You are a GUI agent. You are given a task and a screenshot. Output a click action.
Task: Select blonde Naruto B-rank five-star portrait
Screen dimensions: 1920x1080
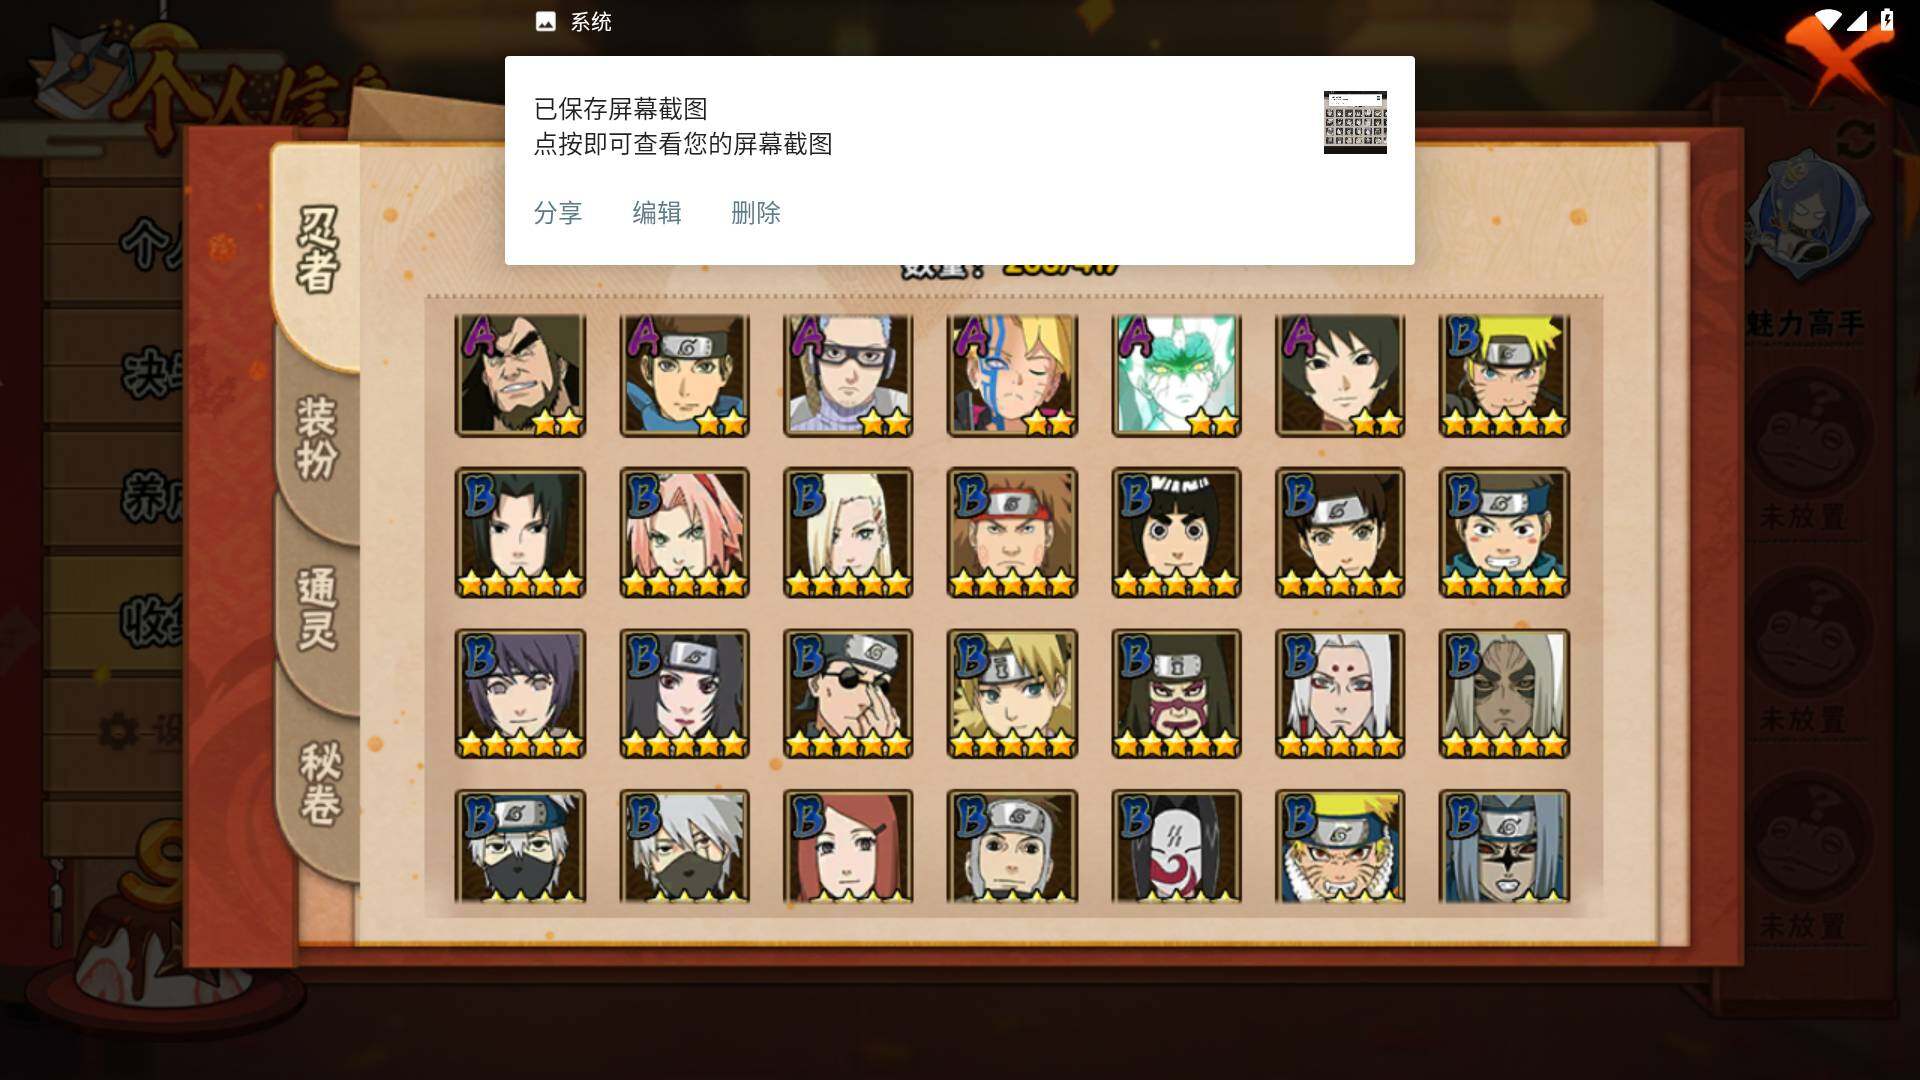(1504, 375)
